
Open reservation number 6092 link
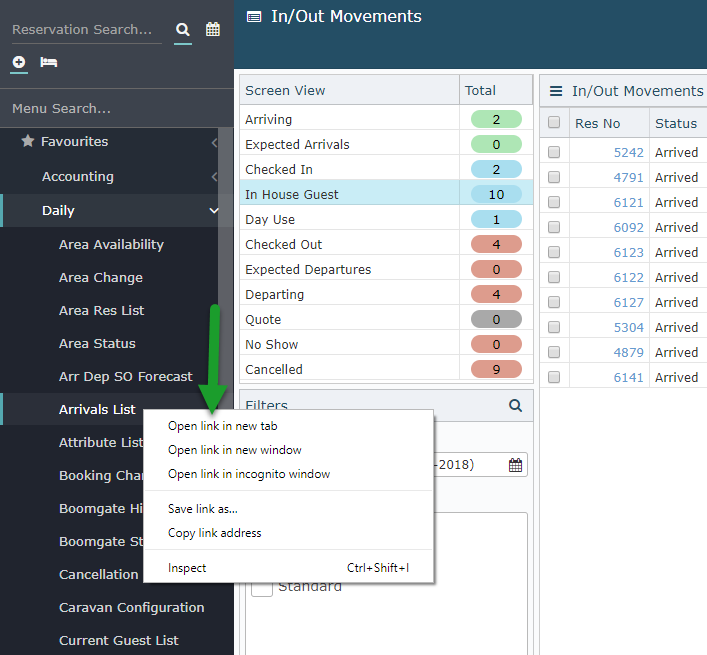click(629, 227)
